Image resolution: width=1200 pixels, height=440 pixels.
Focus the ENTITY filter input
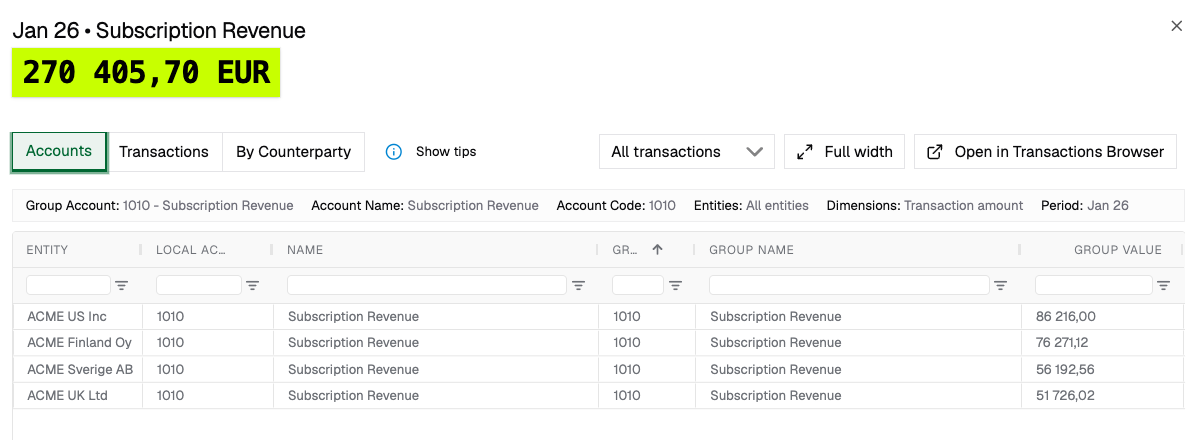(69, 285)
